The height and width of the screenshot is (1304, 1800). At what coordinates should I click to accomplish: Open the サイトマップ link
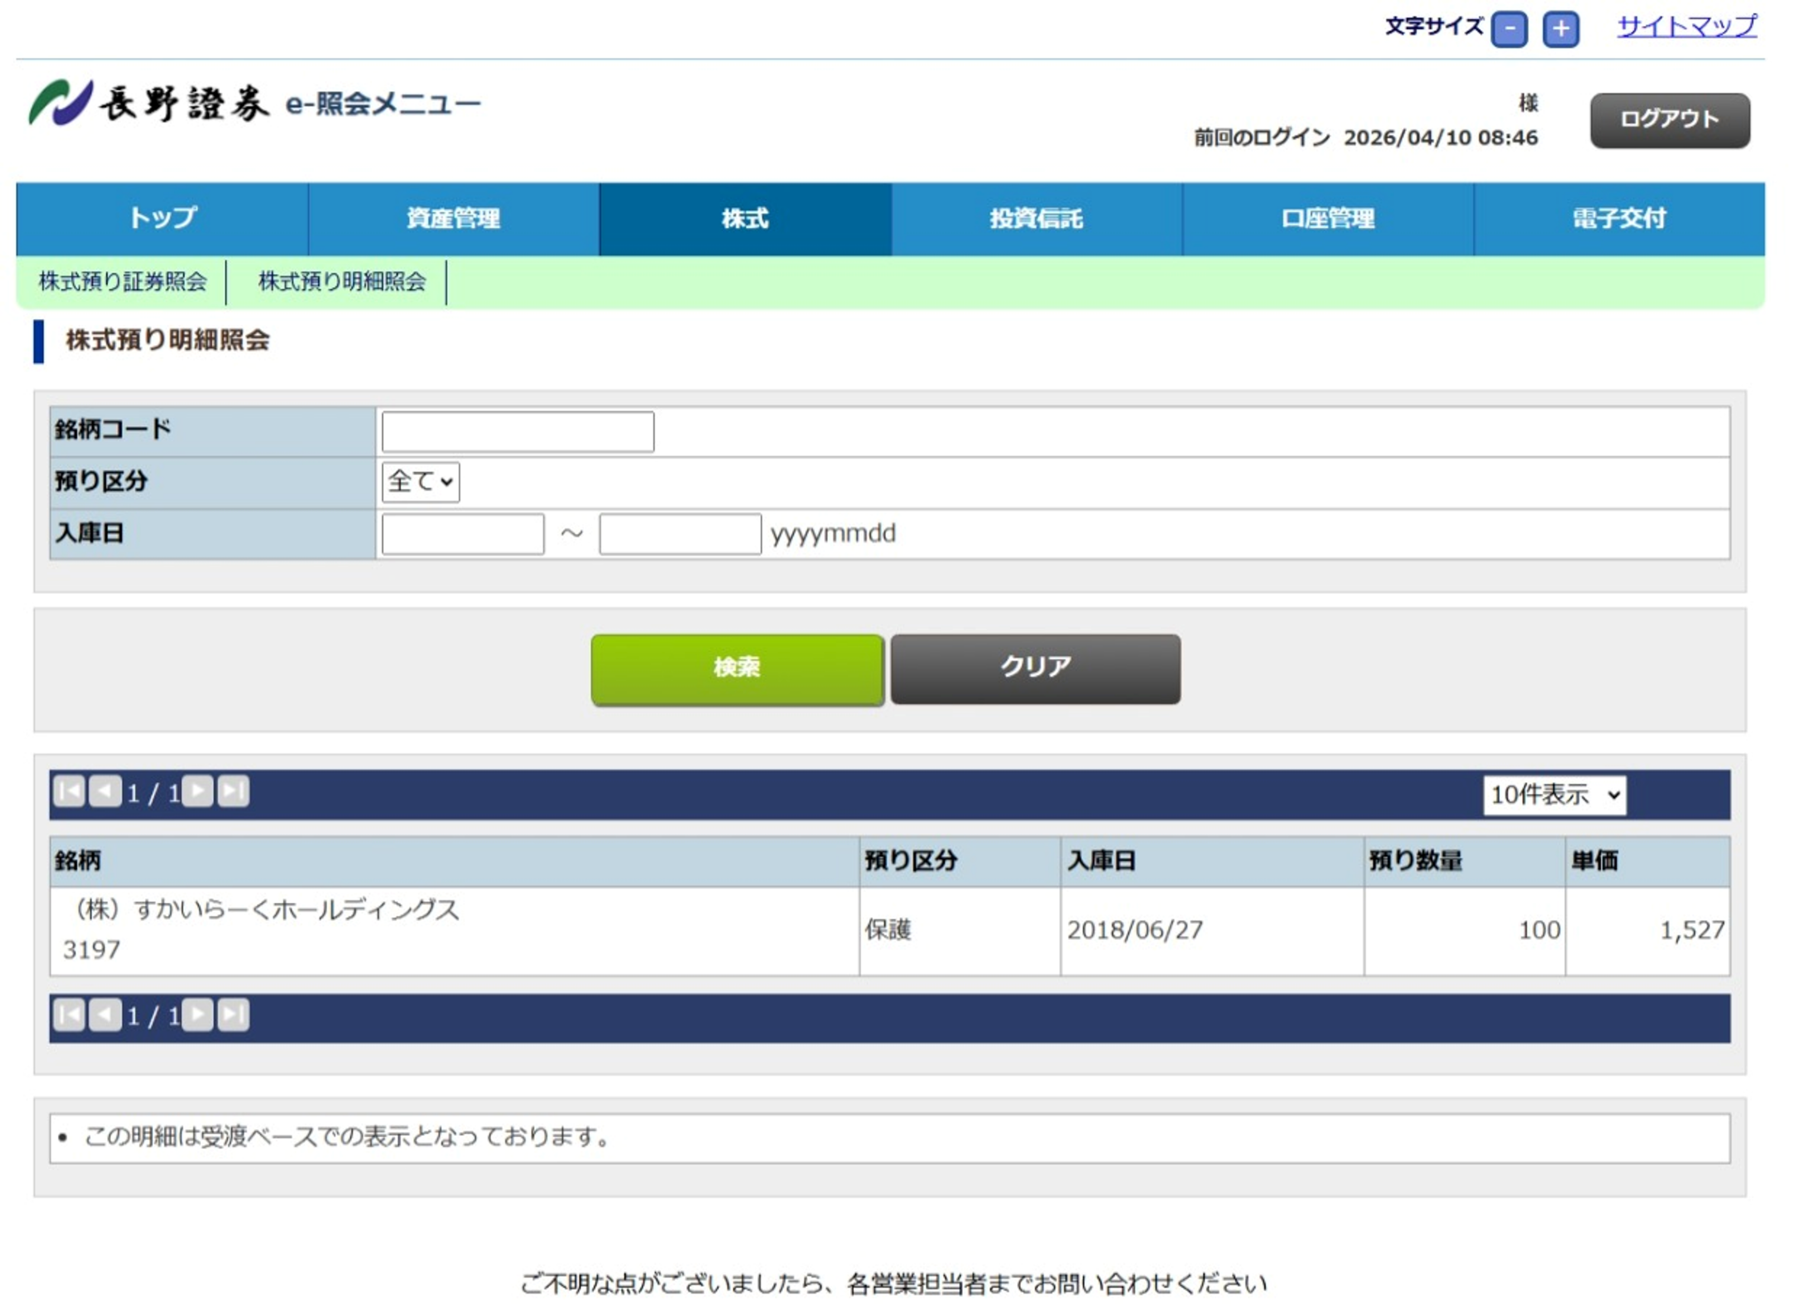1687,26
